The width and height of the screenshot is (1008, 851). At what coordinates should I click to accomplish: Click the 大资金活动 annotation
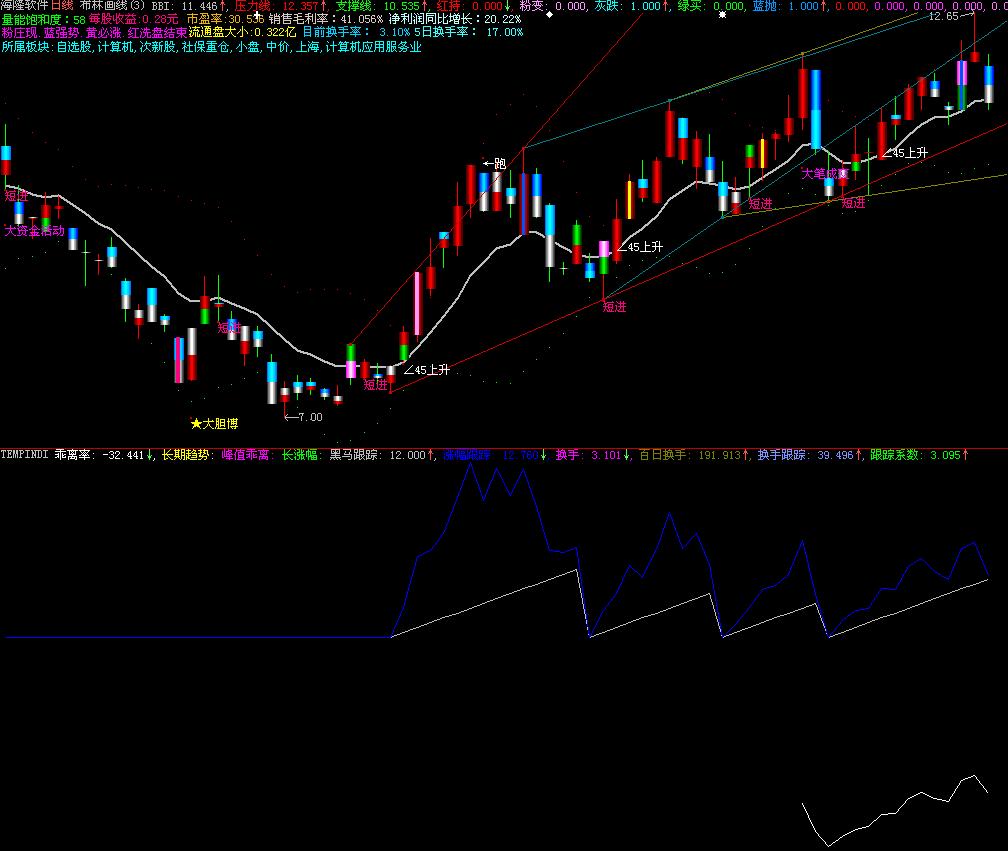point(35,230)
